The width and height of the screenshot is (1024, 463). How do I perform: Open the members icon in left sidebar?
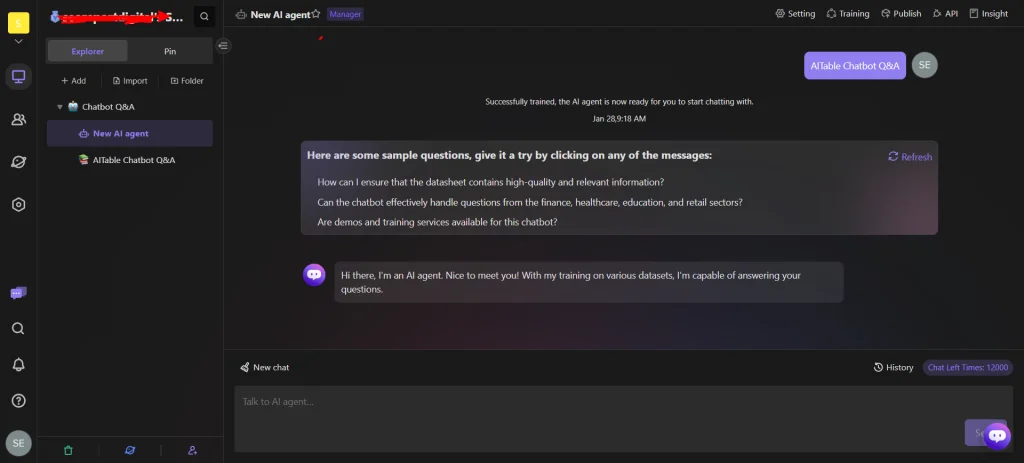[18, 119]
